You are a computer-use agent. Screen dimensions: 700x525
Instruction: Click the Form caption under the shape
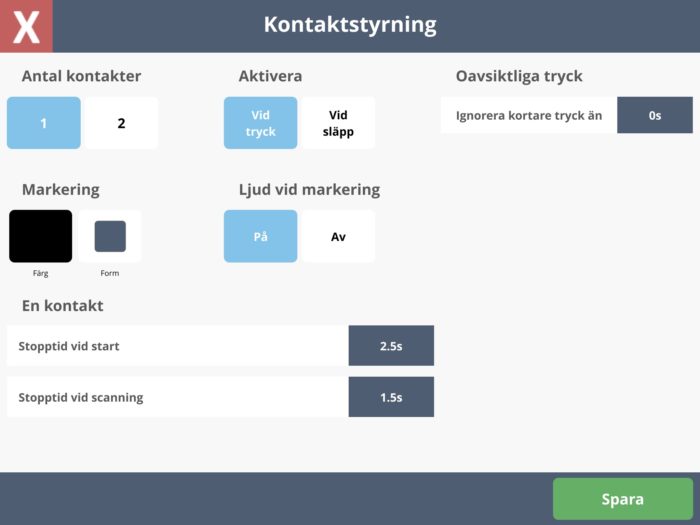coord(110,273)
